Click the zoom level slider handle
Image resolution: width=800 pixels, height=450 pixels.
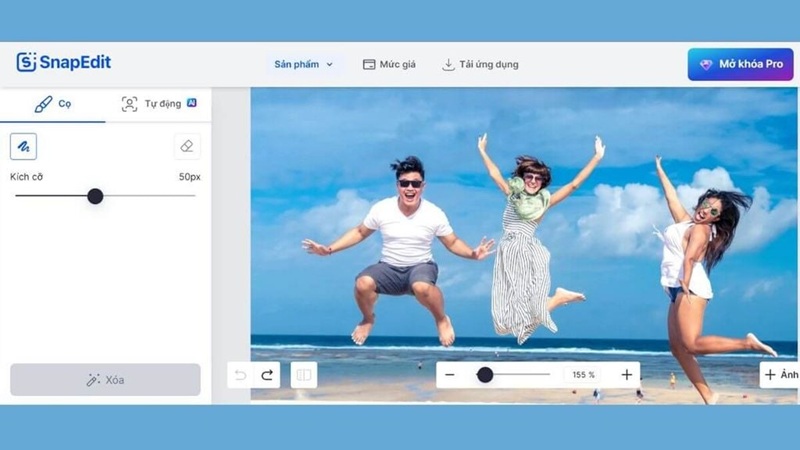click(x=485, y=375)
